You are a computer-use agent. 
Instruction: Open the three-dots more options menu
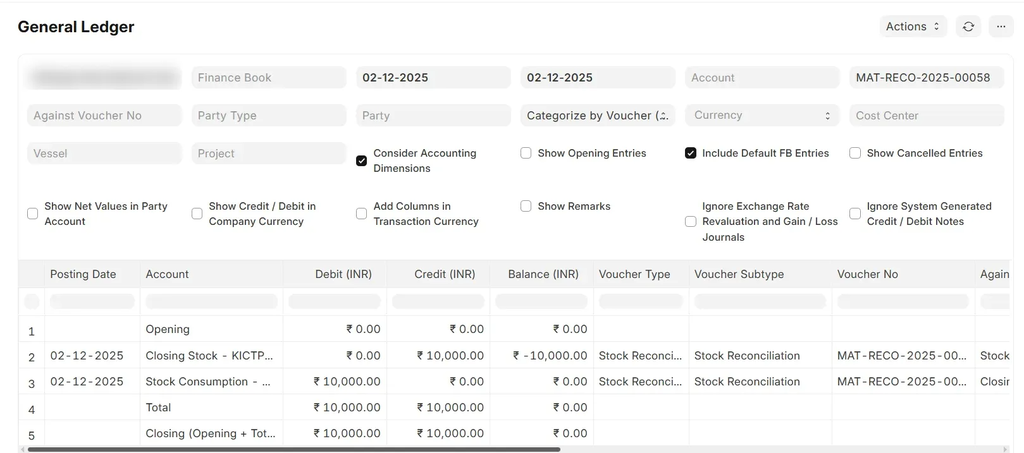point(1001,27)
